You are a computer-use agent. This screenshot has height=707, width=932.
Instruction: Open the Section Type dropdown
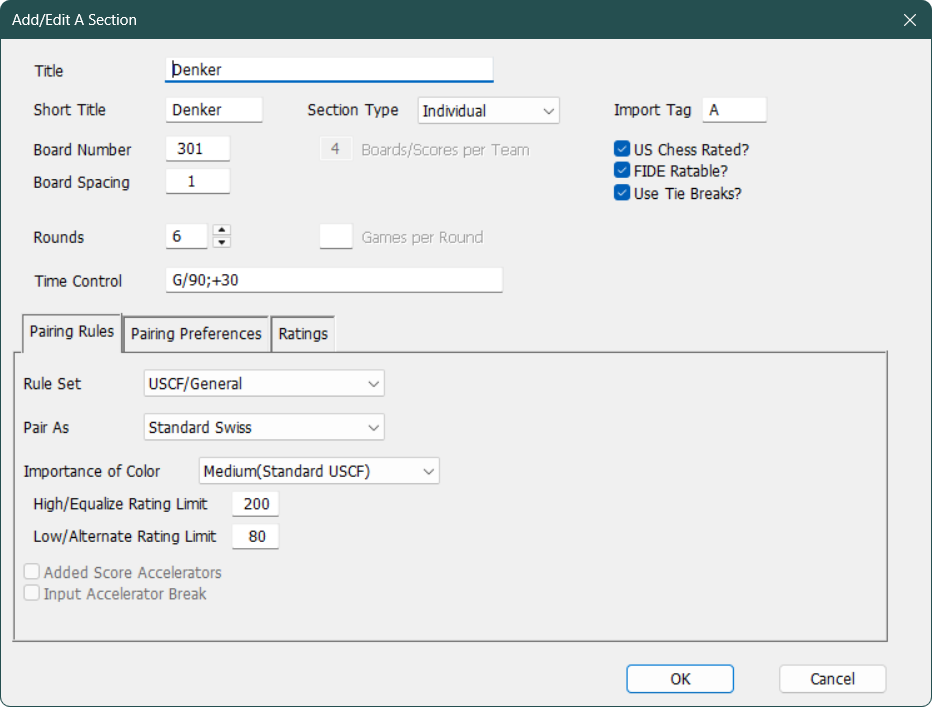[488, 111]
